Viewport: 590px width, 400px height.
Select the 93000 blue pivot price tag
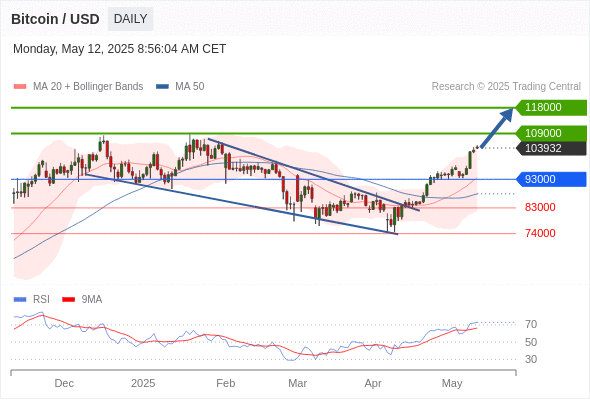pyautogui.click(x=551, y=179)
